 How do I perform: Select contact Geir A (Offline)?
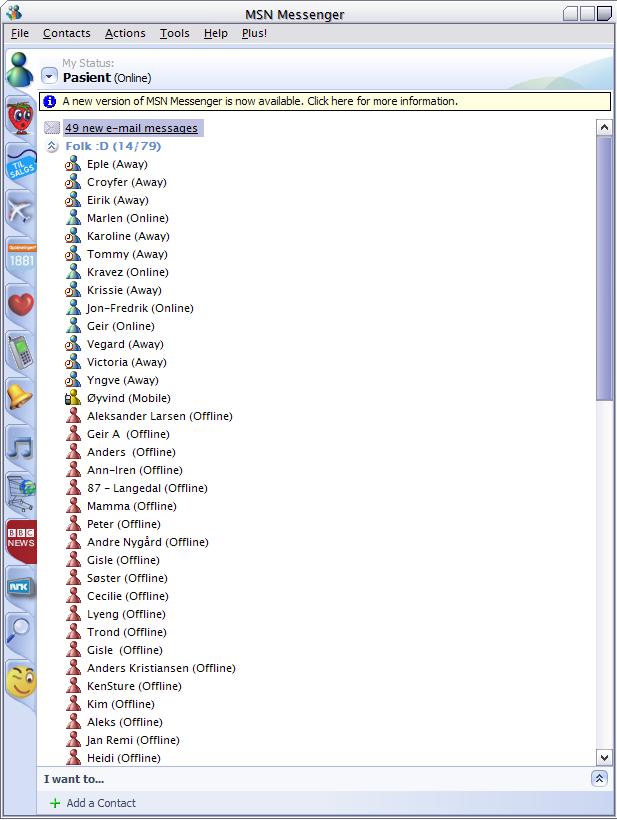(x=128, y=434)
